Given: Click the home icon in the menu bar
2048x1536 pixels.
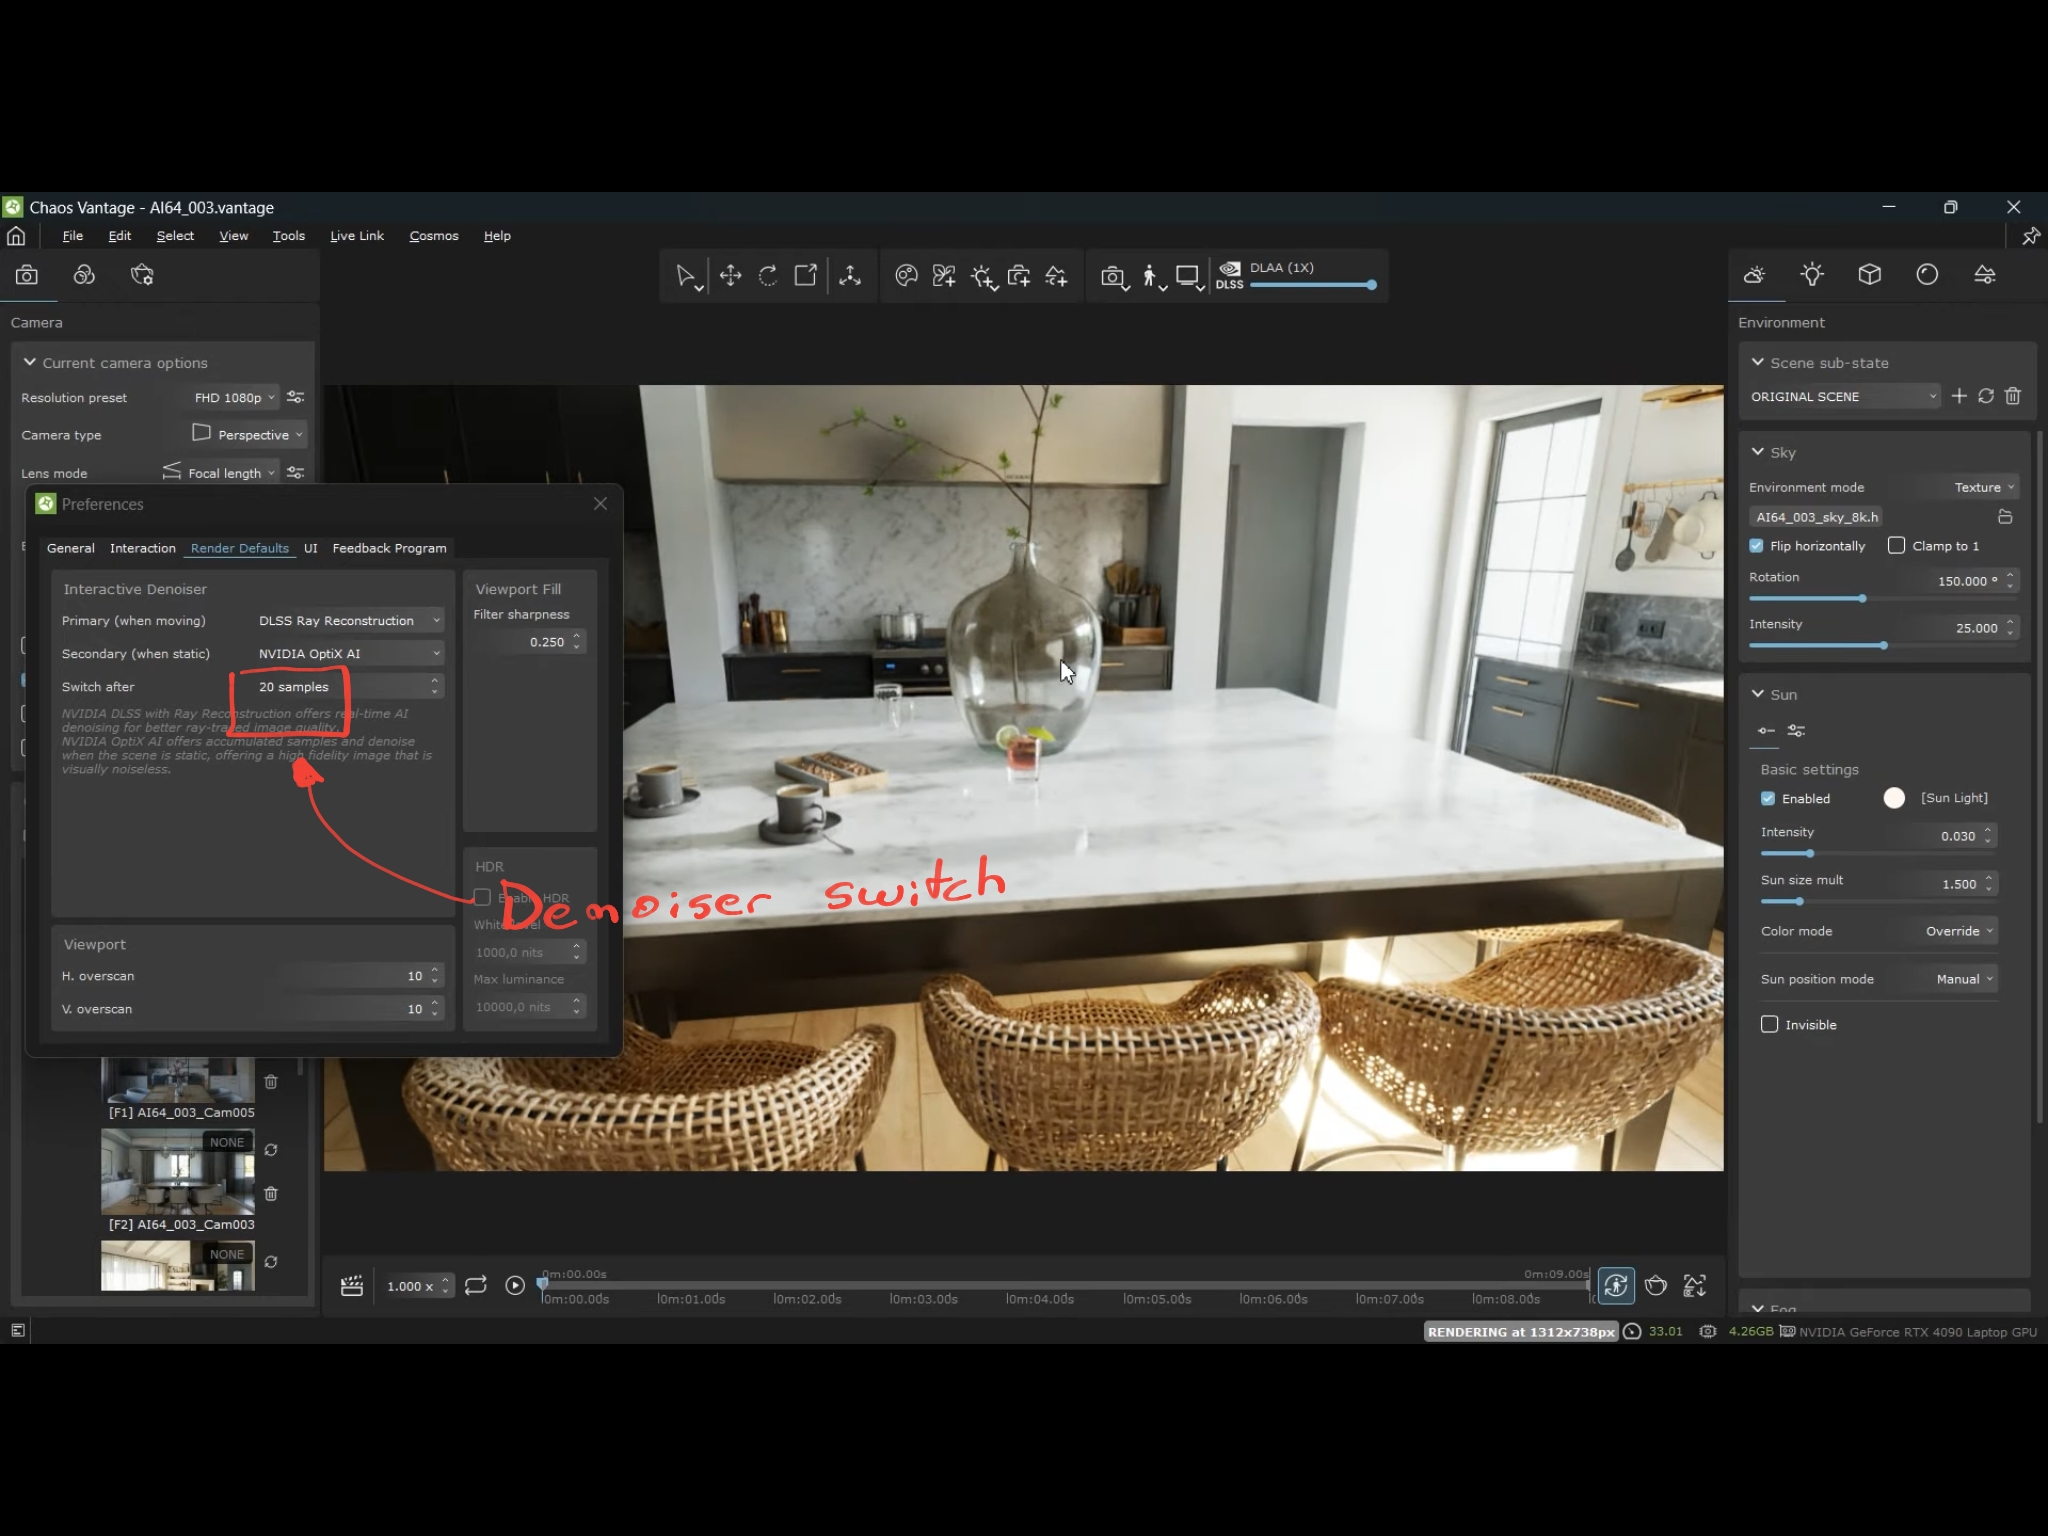Looking at the screenshot, I should [x=16, y=236].
